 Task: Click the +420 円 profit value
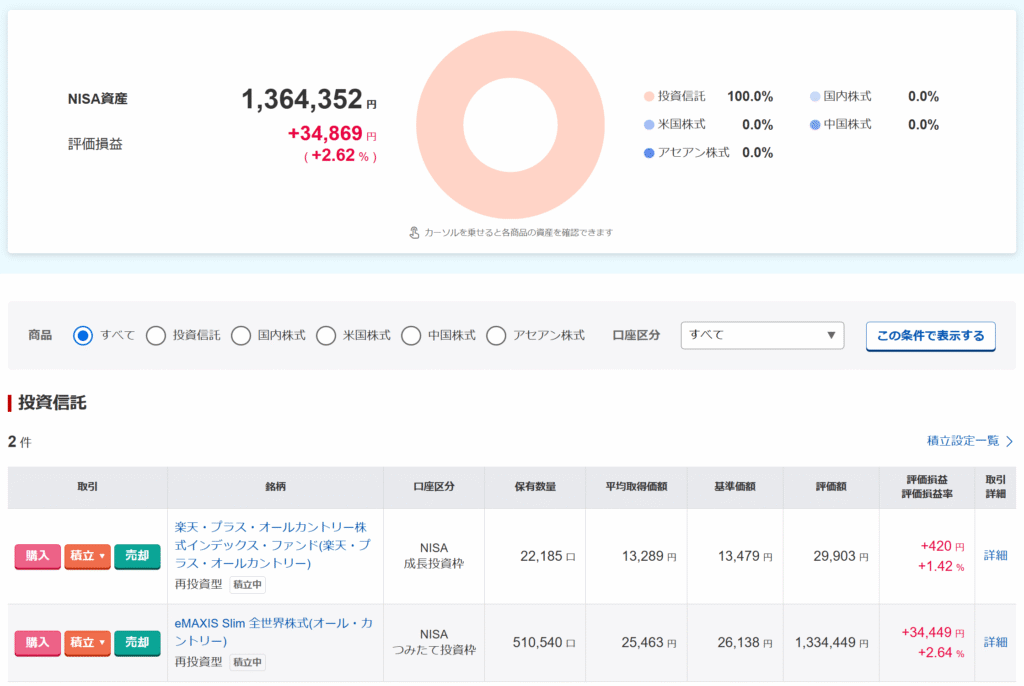942,546
